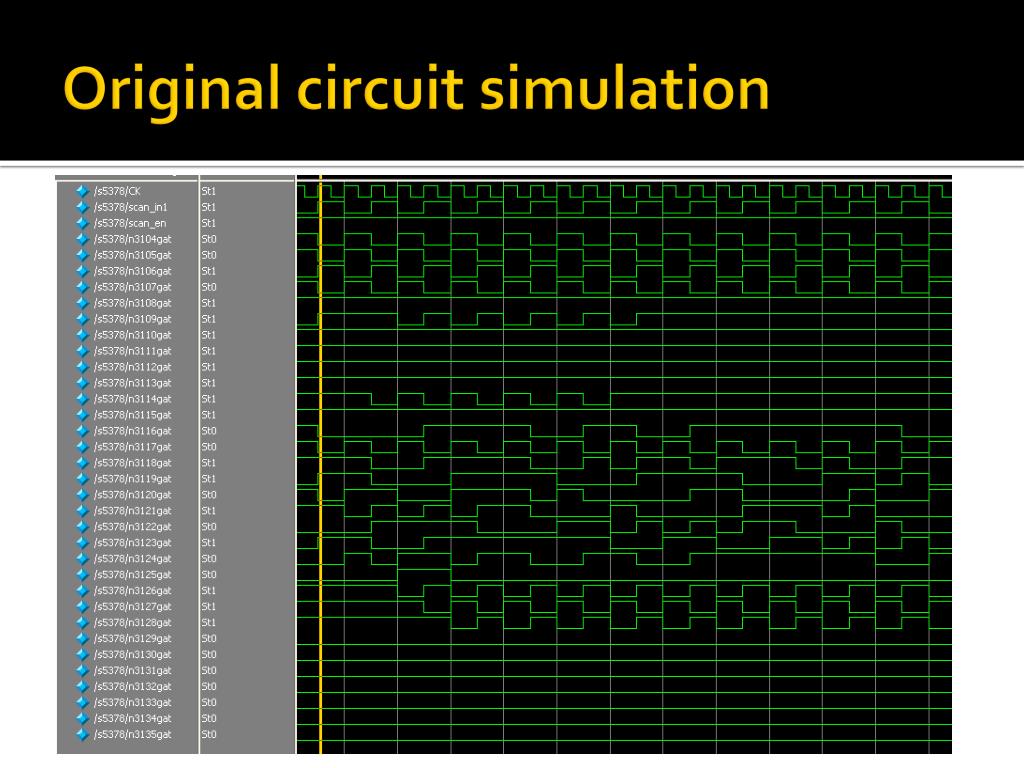Click the St1 value of n3128gat
This screenshot has width=1024, height=768.
[x=208, y=623]
